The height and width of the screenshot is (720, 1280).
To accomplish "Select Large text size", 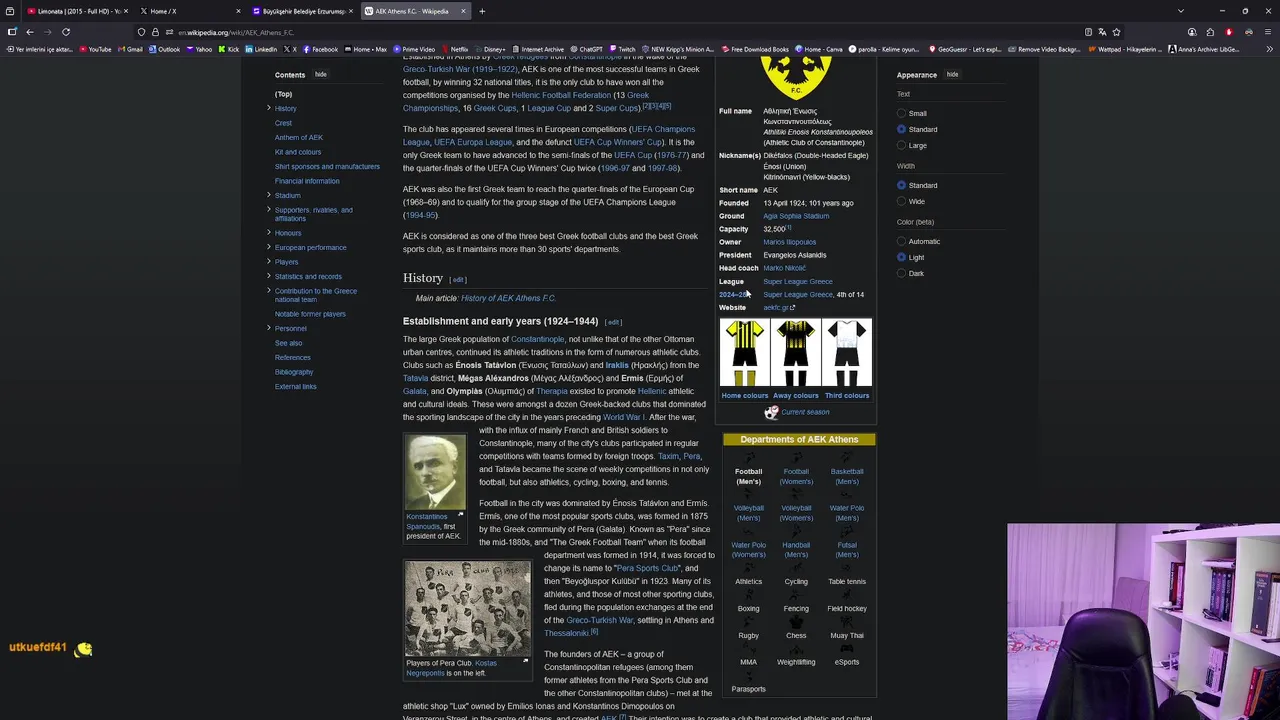I will click(x=901, y=145).
